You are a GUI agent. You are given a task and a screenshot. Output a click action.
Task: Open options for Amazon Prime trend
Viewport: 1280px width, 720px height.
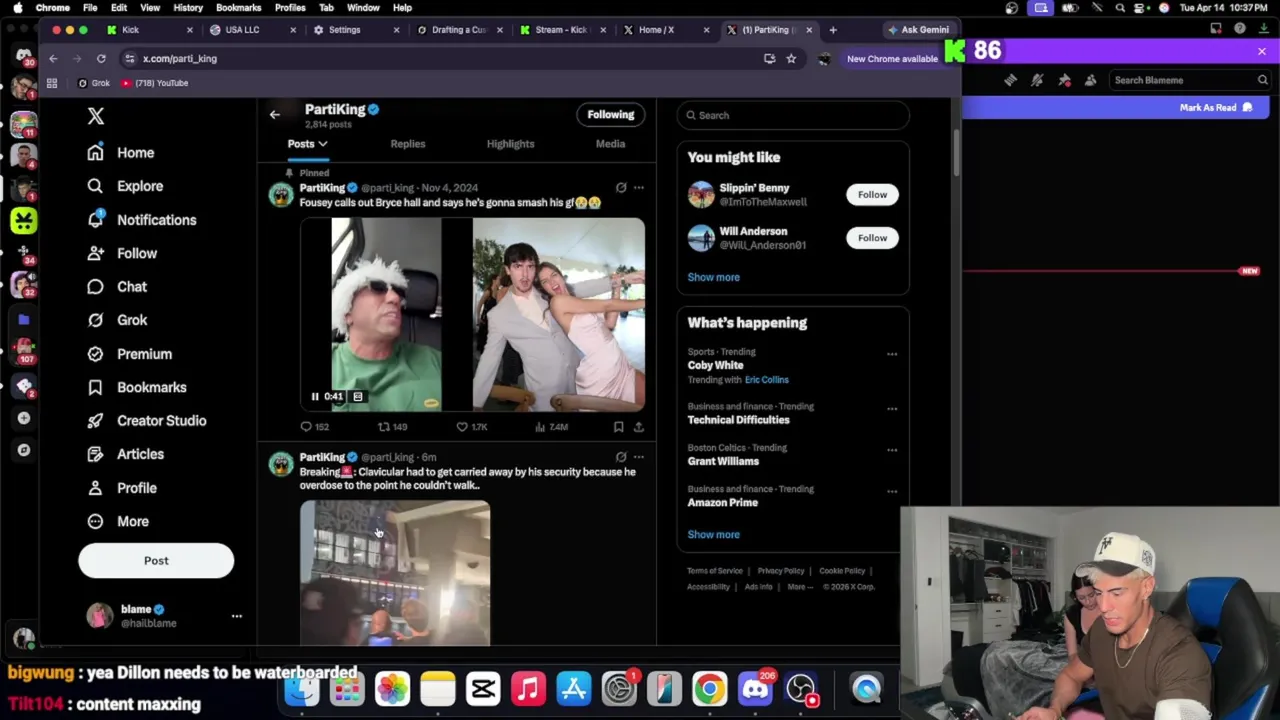click(892, 491)
